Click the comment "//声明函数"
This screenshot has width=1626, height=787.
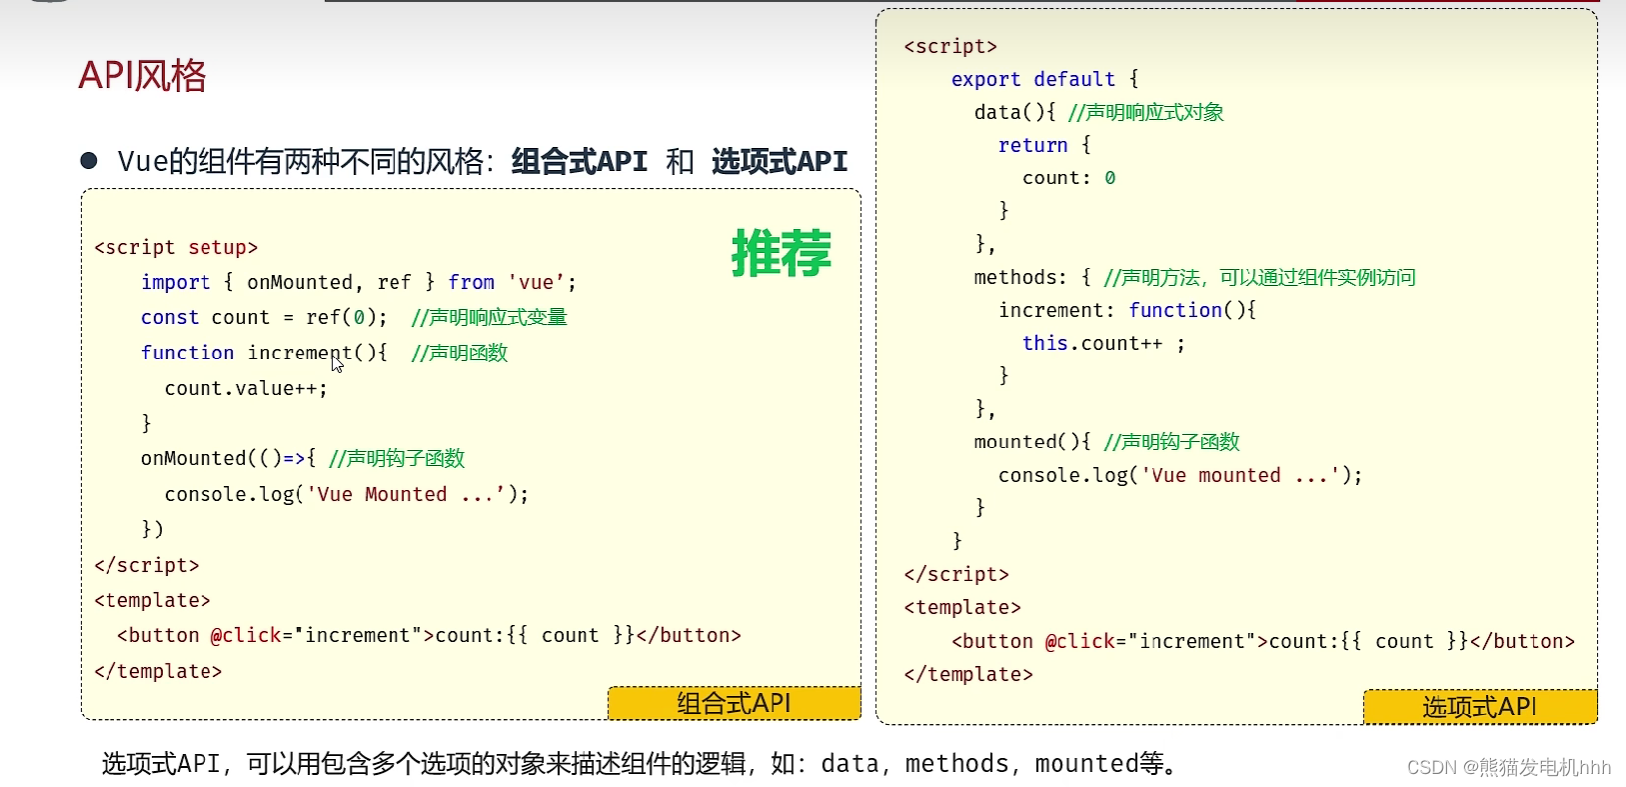point(459,352)
